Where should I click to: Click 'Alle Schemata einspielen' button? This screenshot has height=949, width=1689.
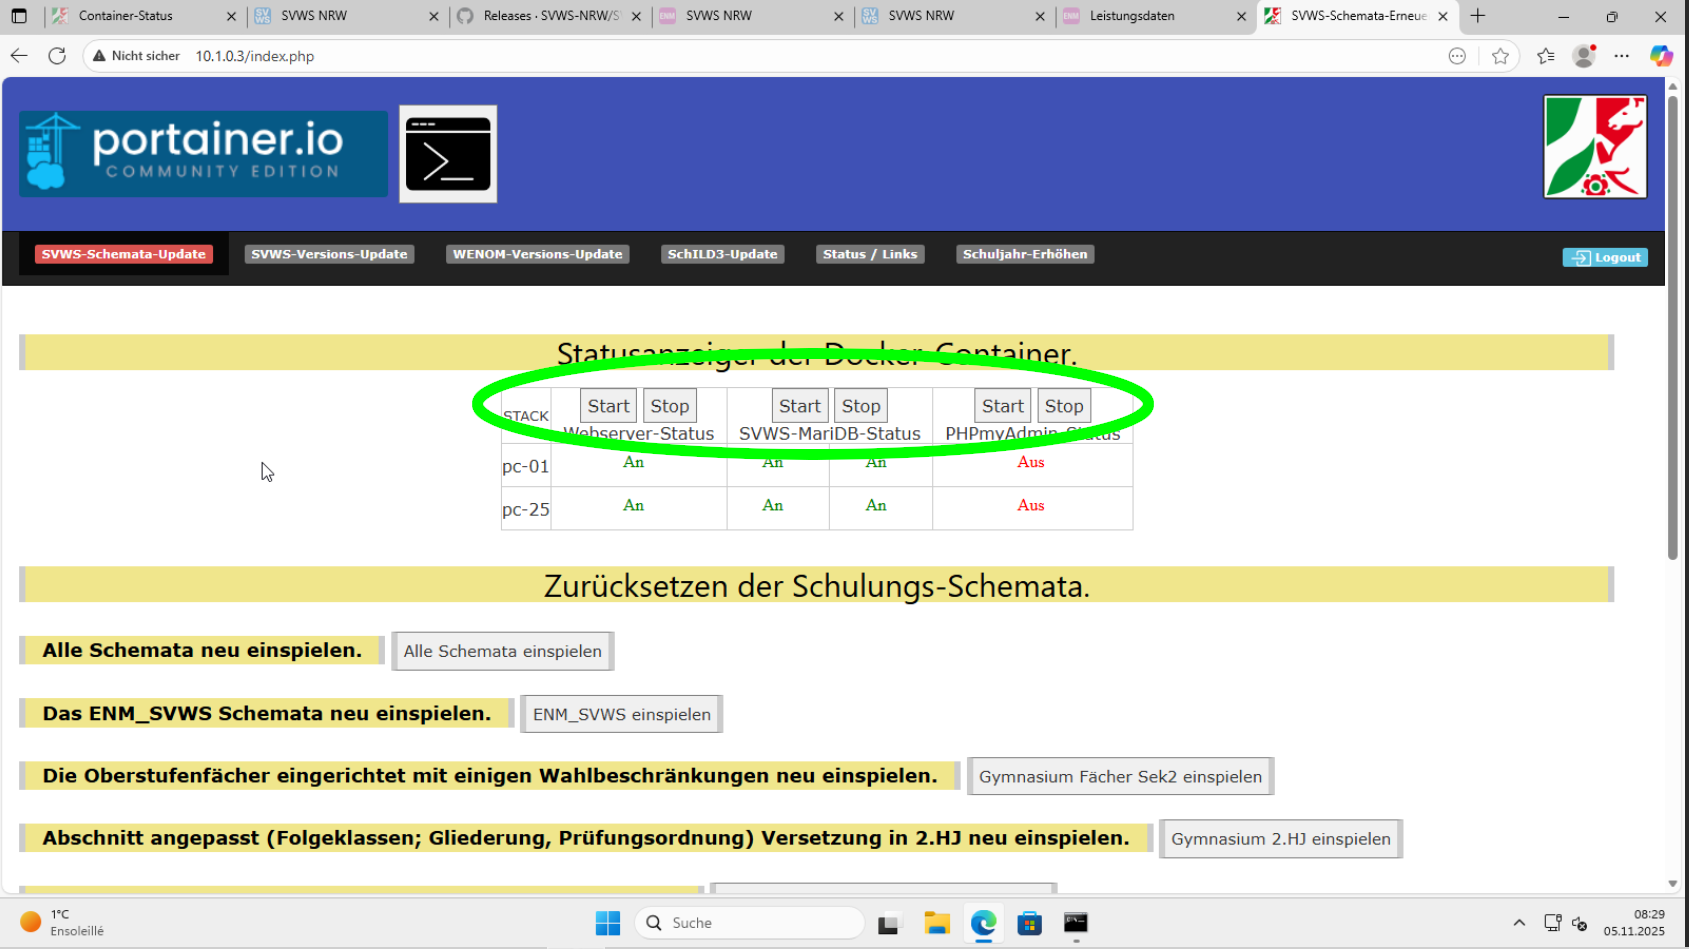click(x=503, y=651)
